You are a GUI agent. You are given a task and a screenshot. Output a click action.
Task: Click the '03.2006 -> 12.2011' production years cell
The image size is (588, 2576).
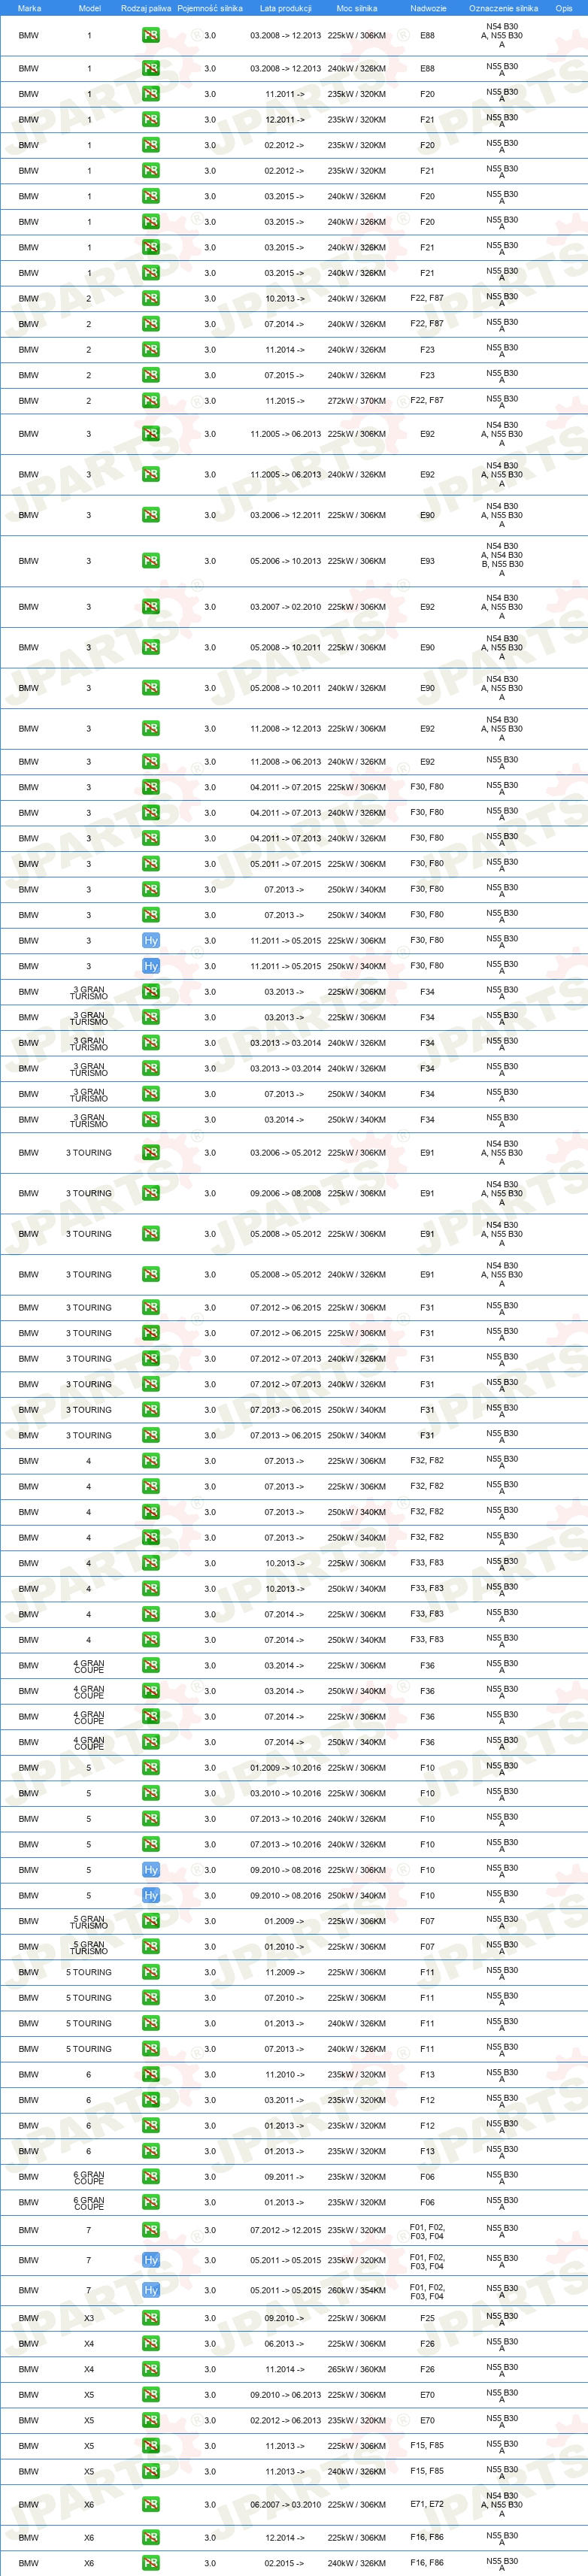coord(285,515)
